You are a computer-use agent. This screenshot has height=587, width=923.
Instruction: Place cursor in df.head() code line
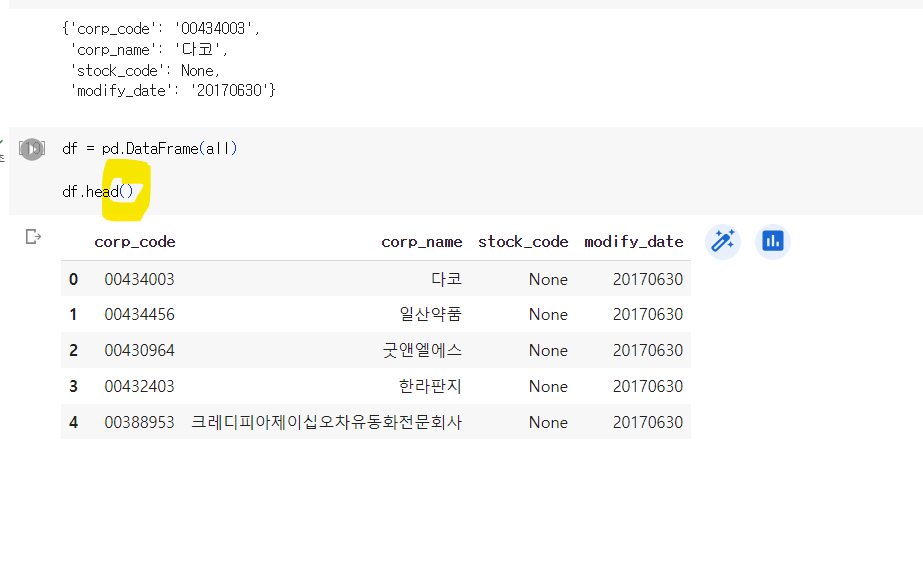click(x=98, y=191)
